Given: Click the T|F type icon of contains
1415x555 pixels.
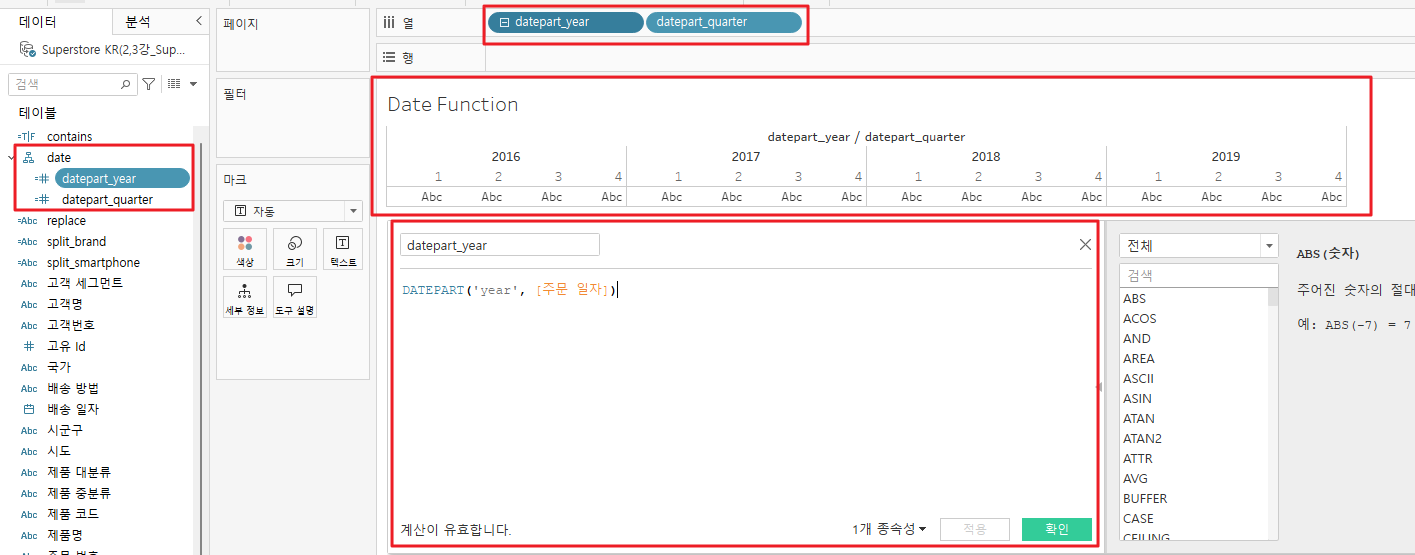Looking at the screenshot, I should click(27, 137).
